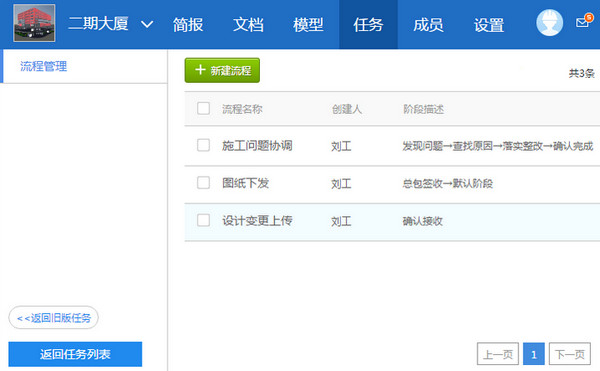
Task: Click the 返回任务列表 button
Action: point(75,354)
